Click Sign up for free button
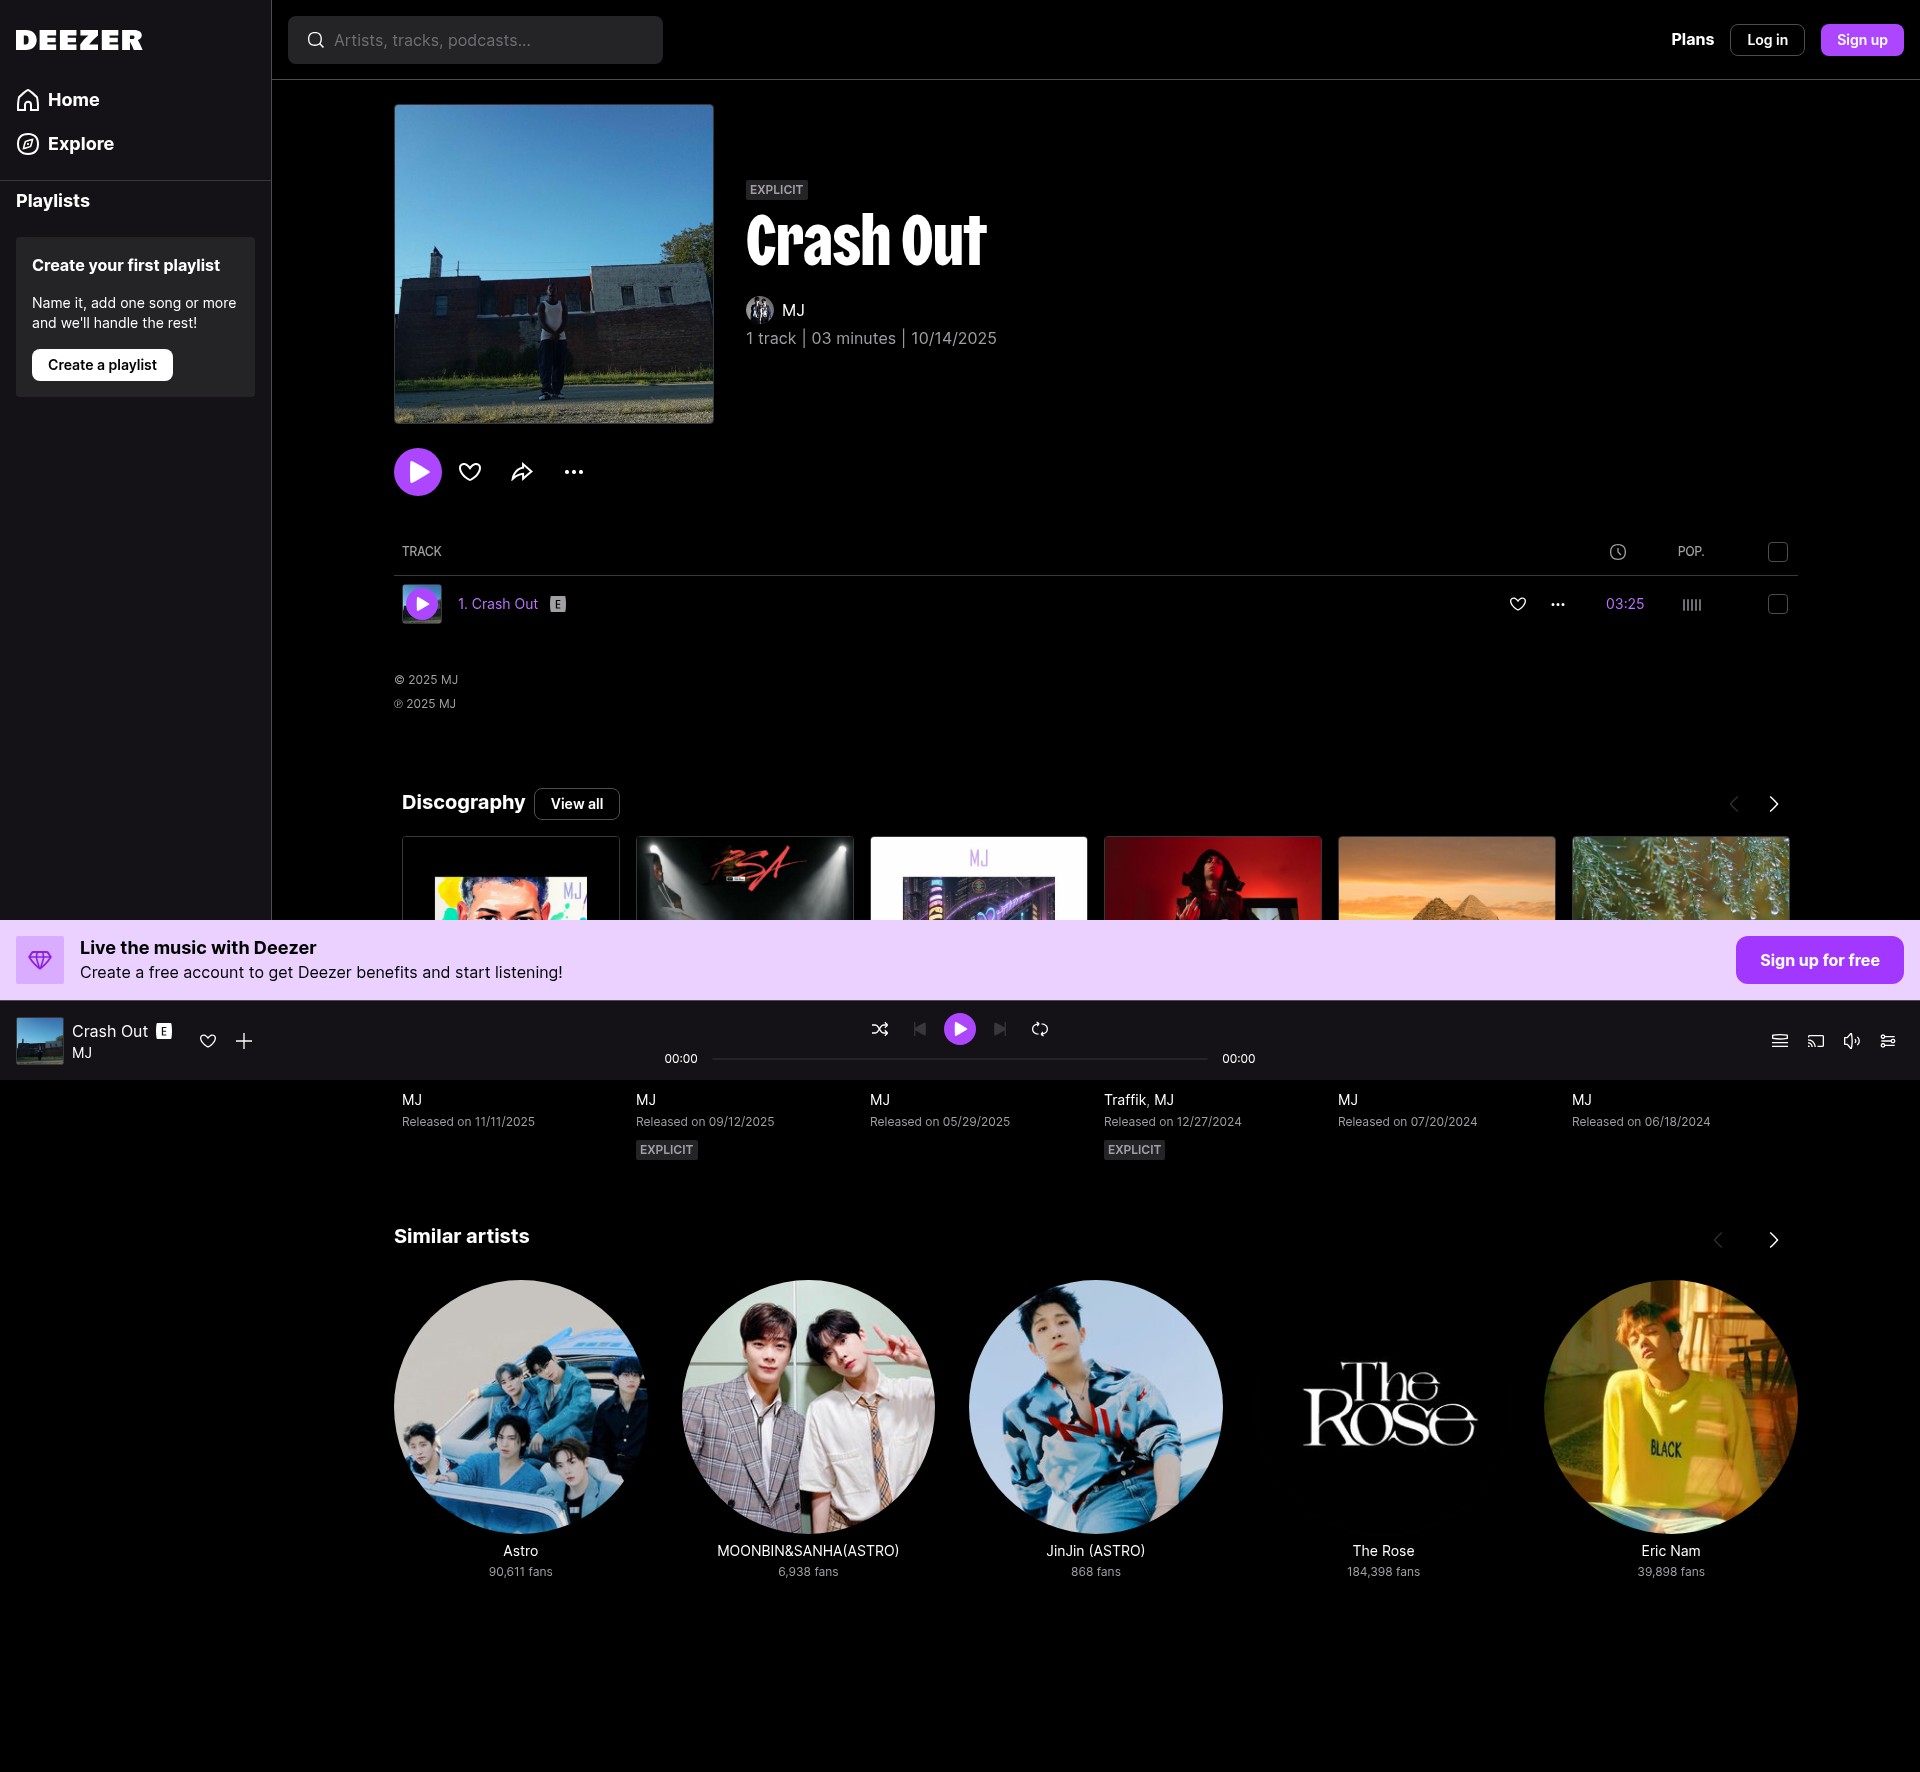This screenshot has height=1772, width=1920. pos(1820,960)
